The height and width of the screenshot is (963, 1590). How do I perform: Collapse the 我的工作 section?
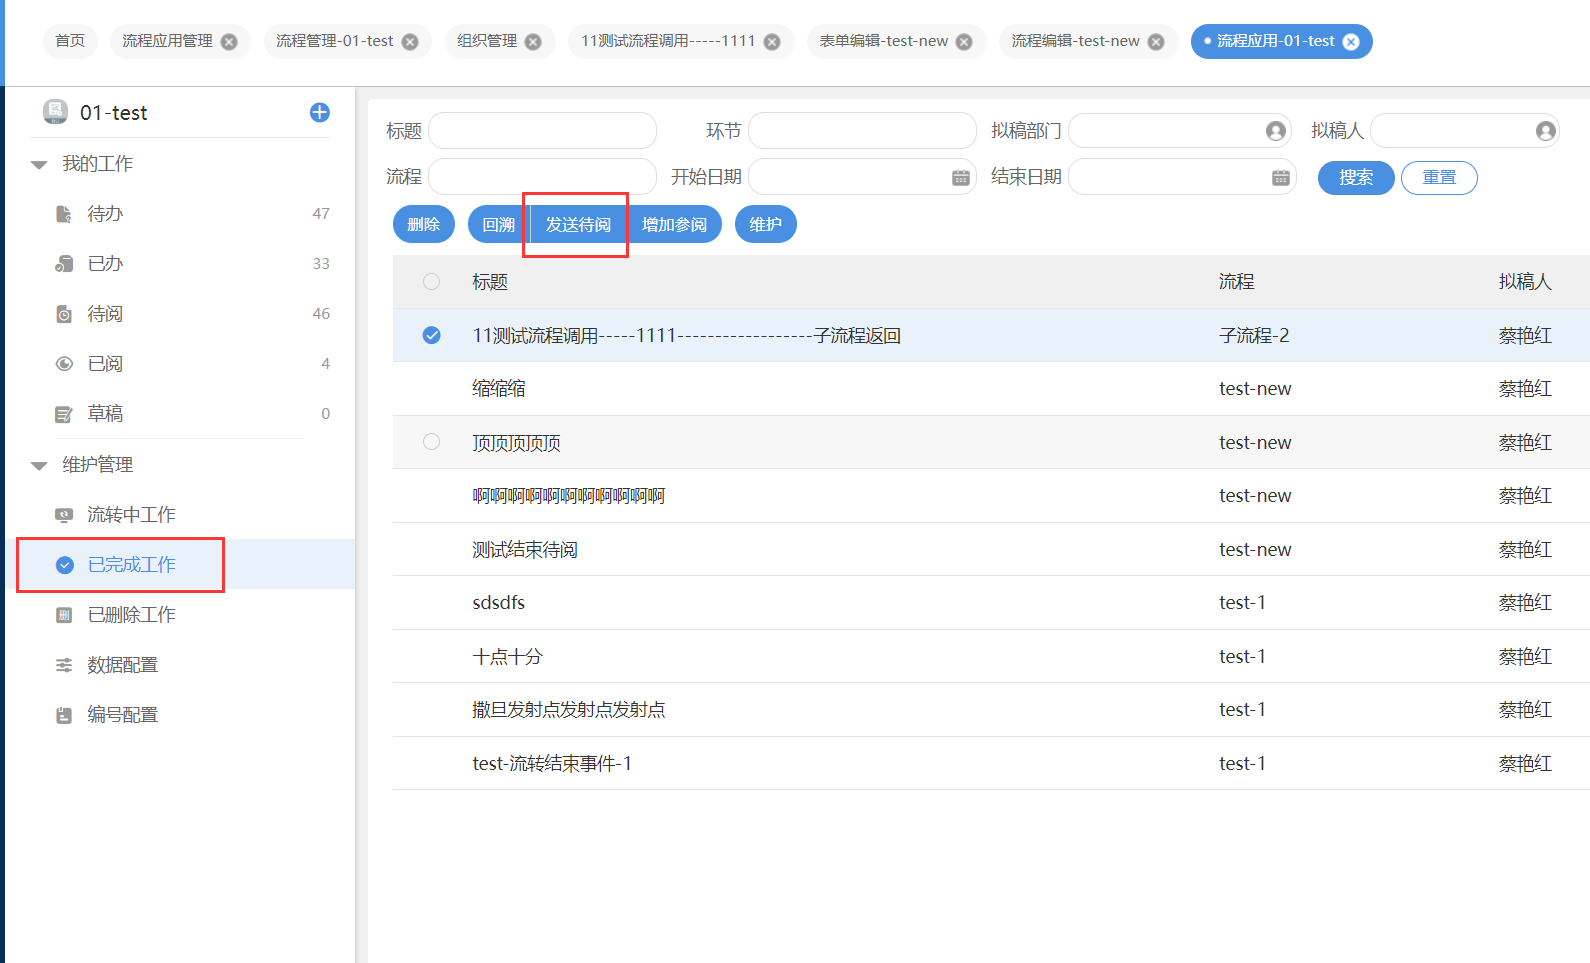39,165
